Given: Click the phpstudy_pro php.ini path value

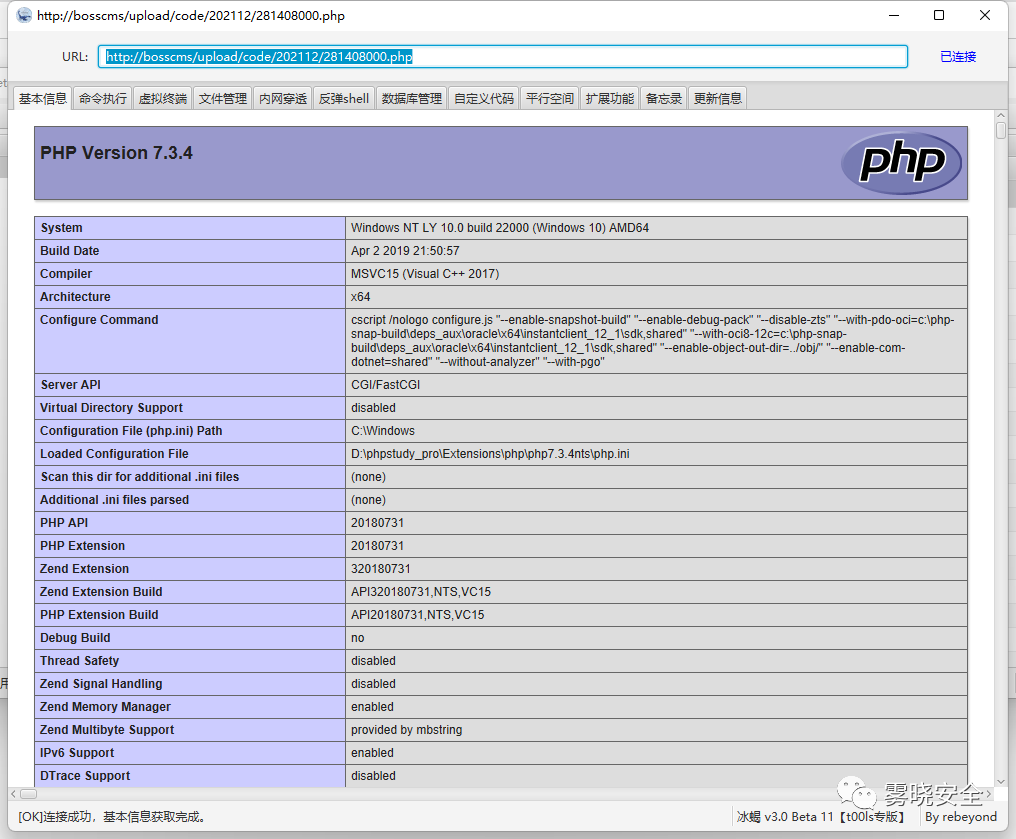Looking at the screenshot, I should pos(491,454).
